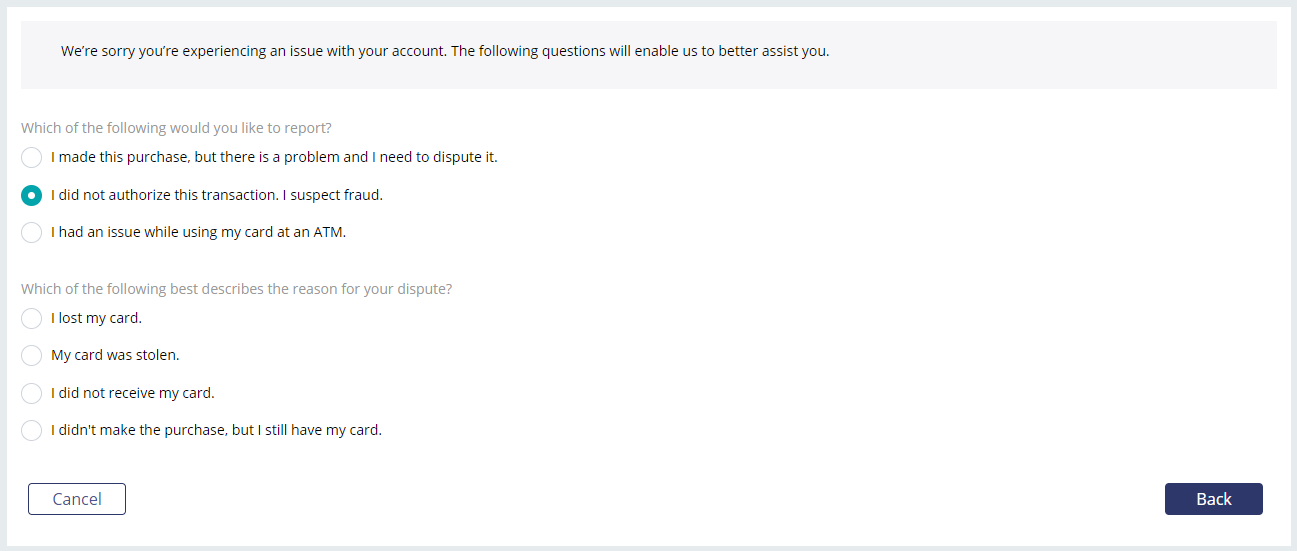Click 'Which of the following would you like to report?'
Screen dimensions: 1297x551
(x=176, y=128)
